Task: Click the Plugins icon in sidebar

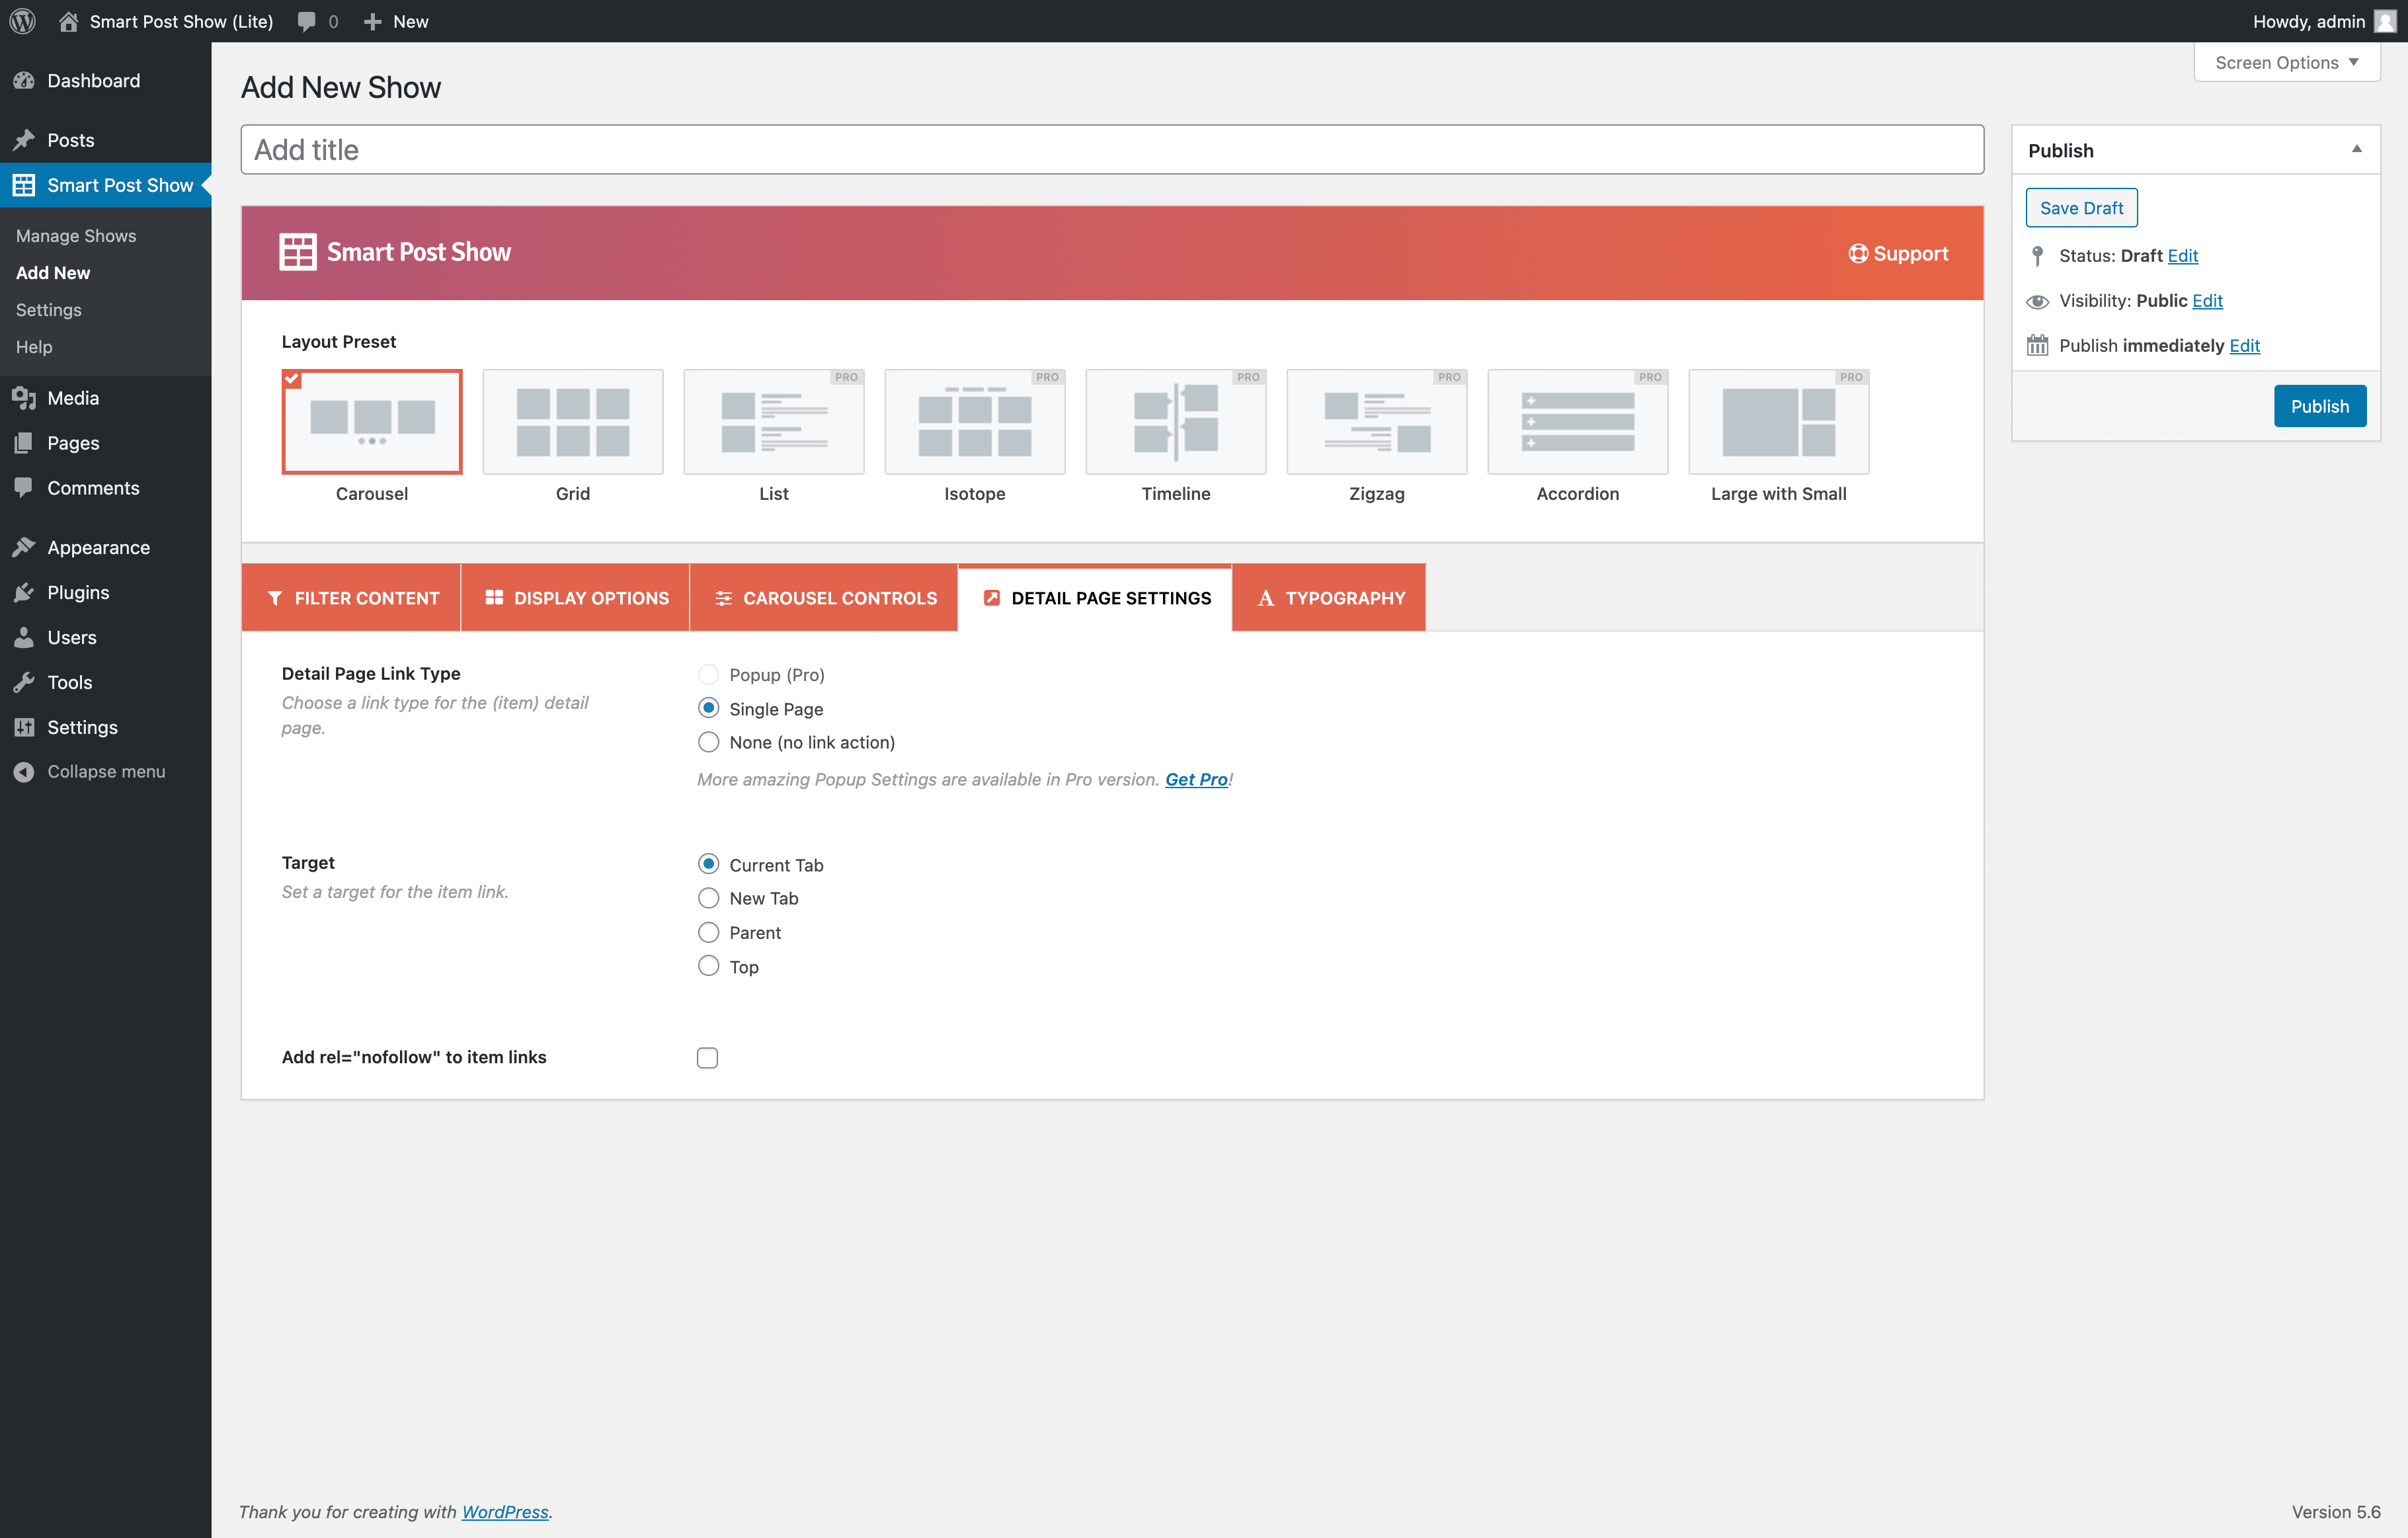Action: (24, 592)
